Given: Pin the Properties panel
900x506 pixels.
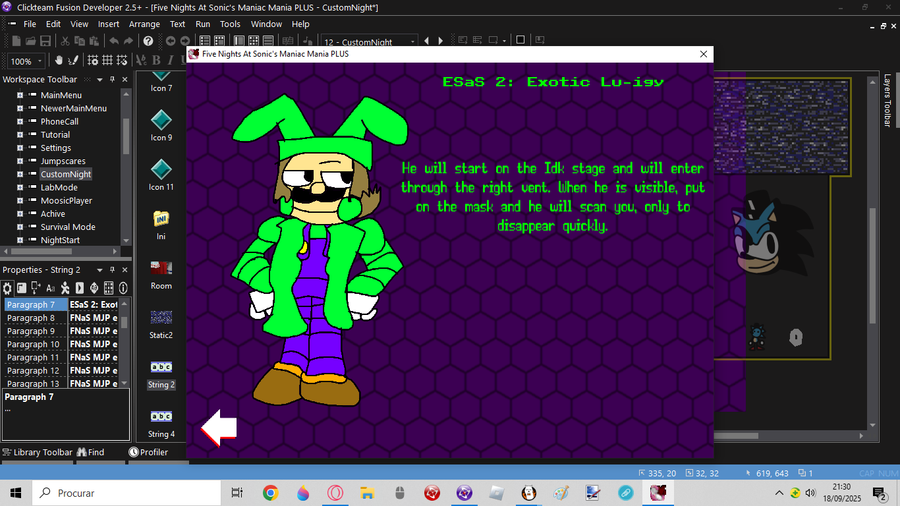Looking at the screenshot, I should point(112,270).
